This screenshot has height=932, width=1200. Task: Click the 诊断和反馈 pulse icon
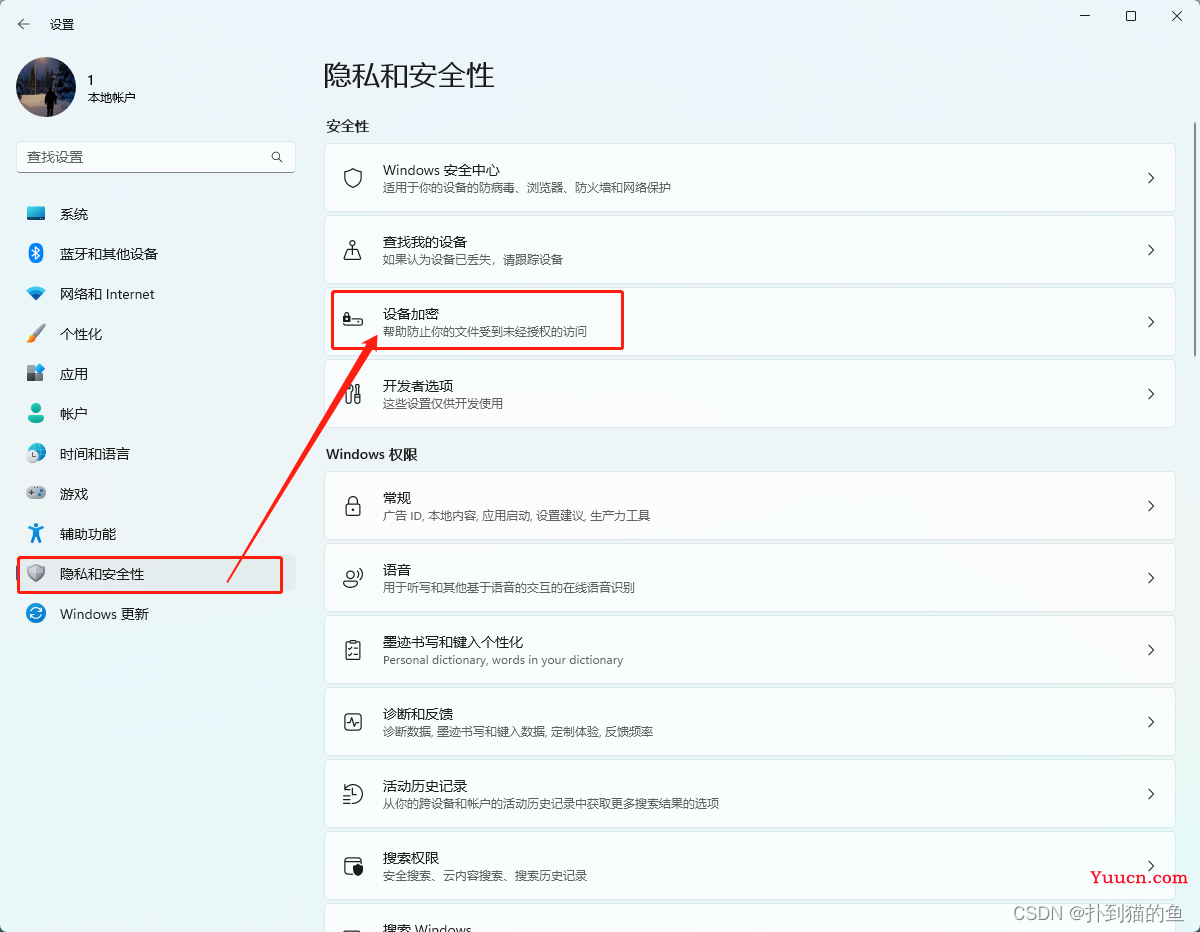point(353,722)
